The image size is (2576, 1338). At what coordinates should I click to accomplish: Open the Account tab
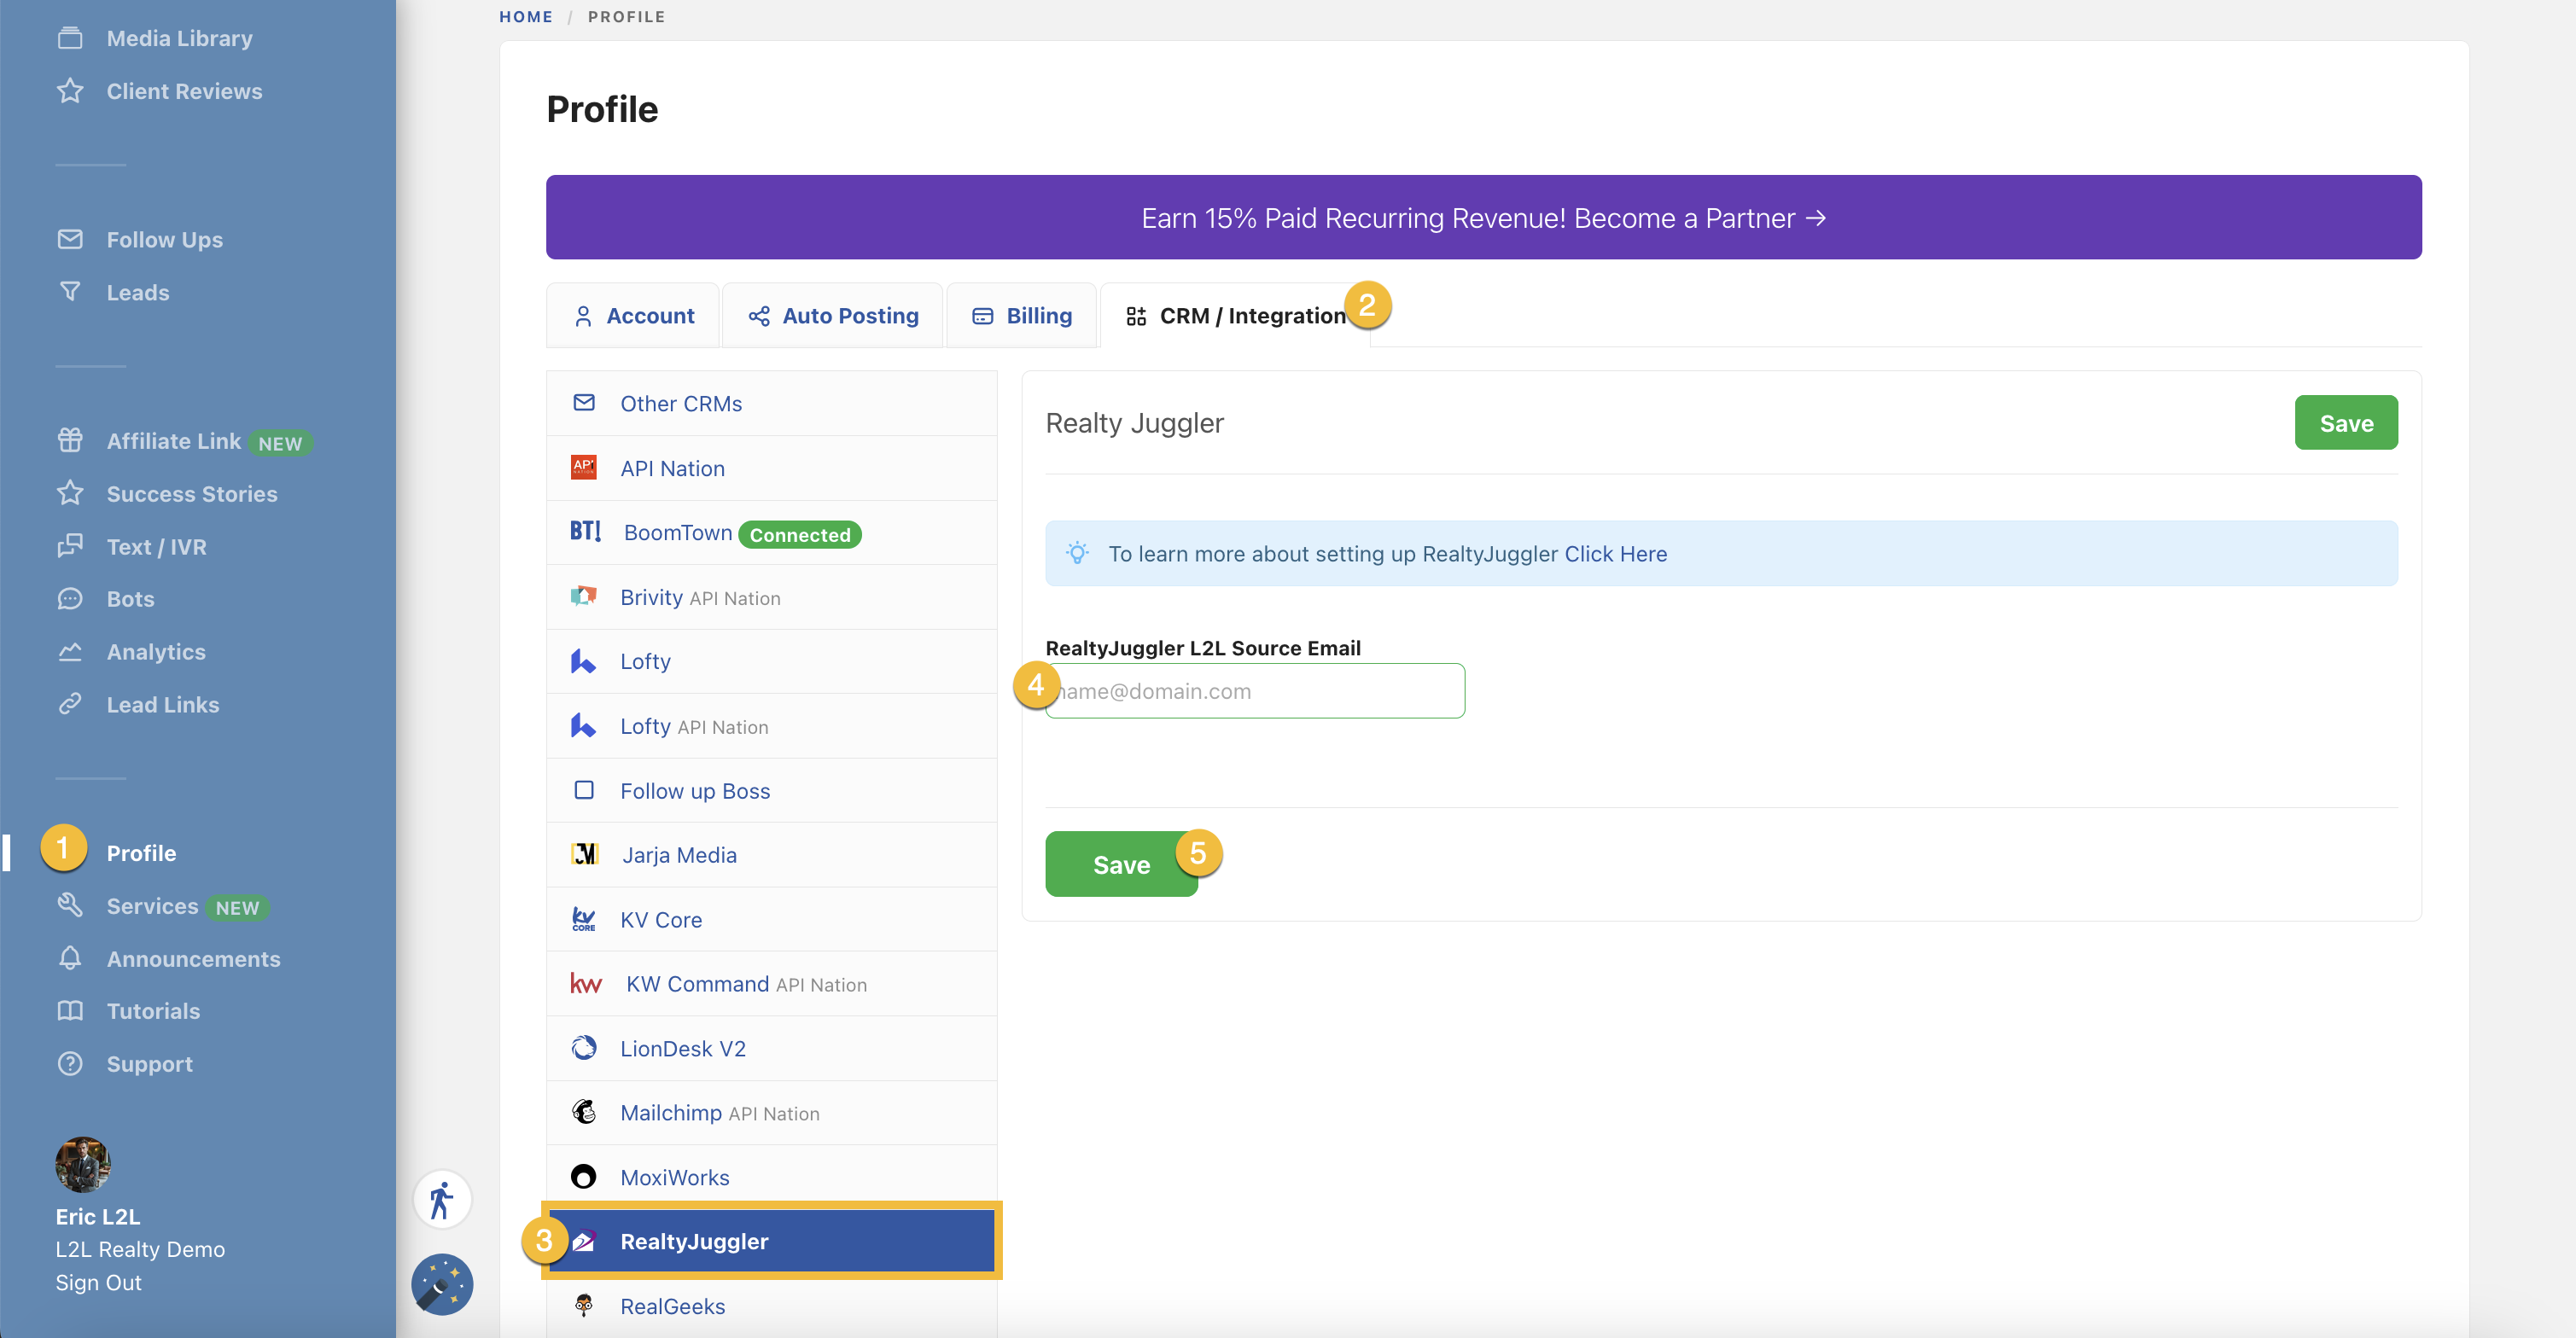click(634, 316)
